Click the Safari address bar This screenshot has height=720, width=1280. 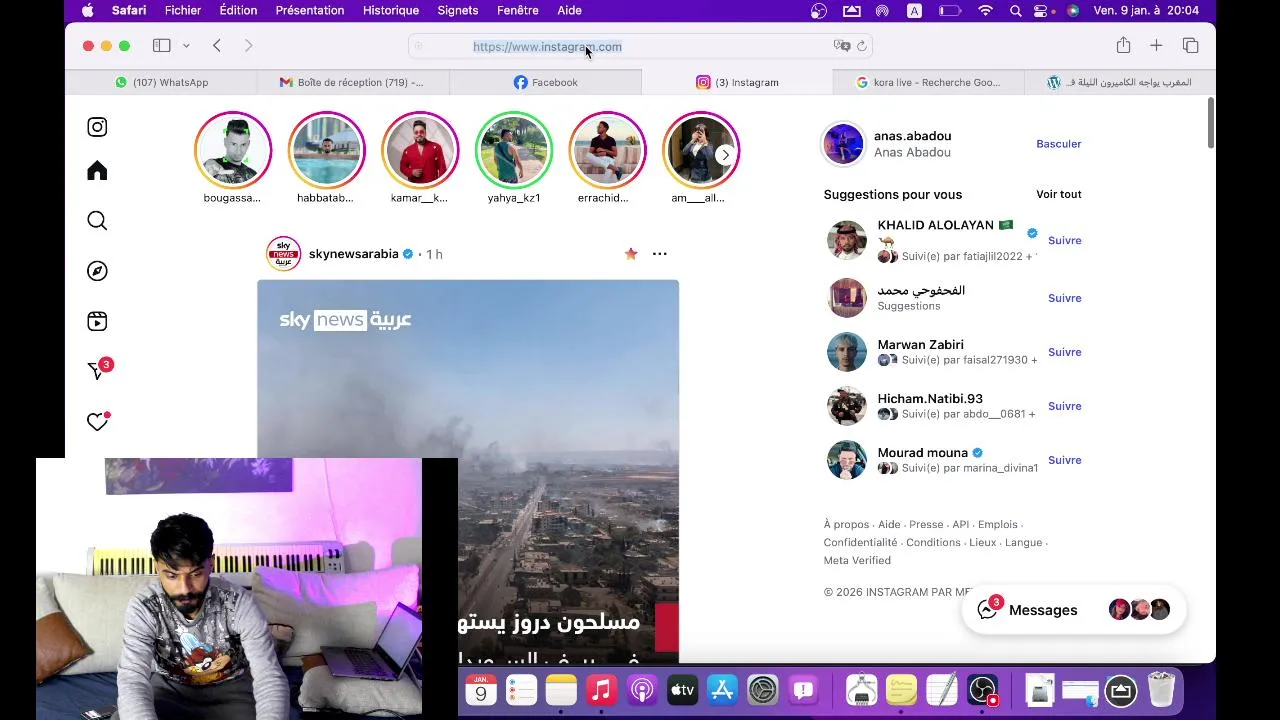click(x=640, y=46)
